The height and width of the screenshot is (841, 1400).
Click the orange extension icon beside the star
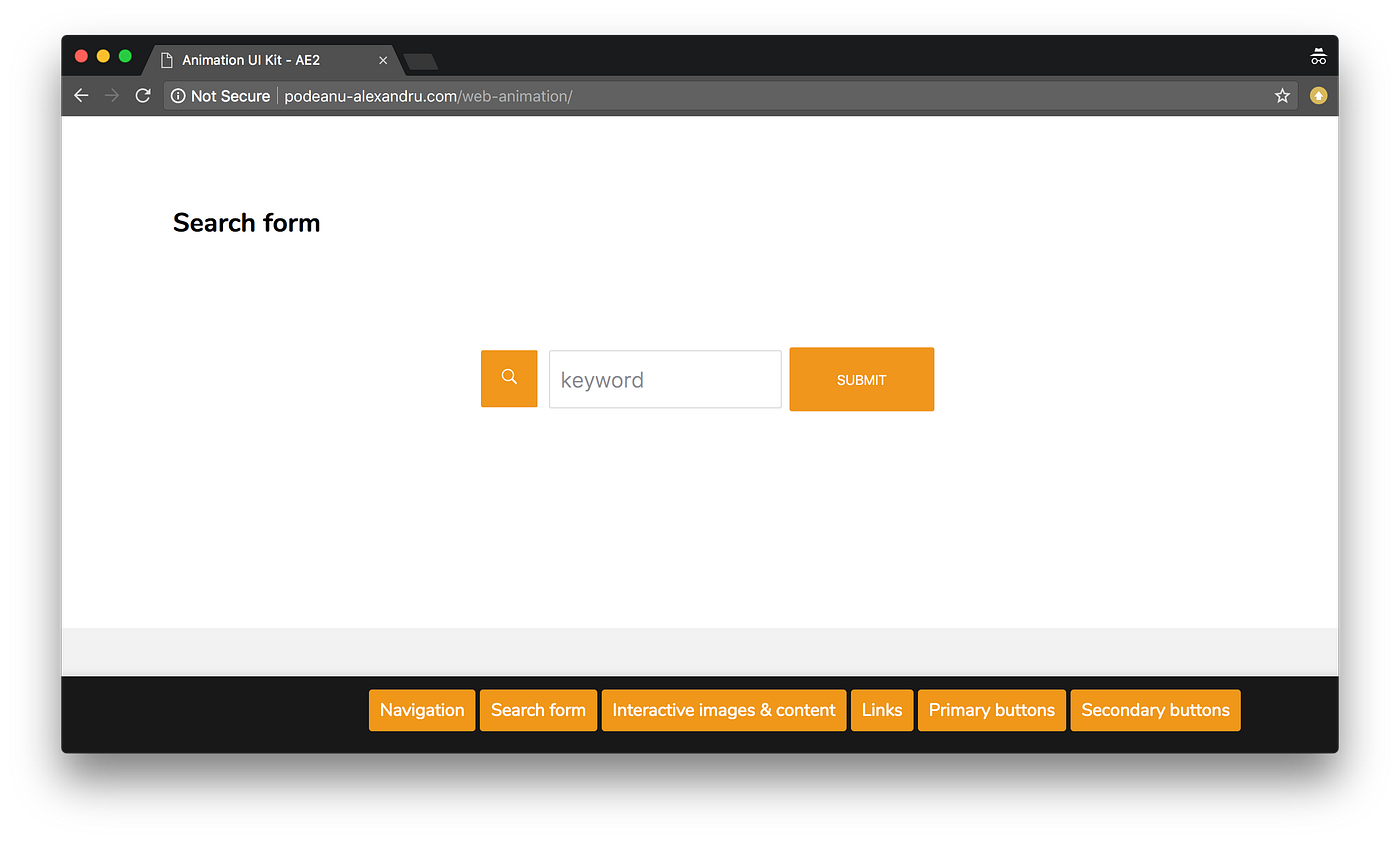pyautogui.click(x=1318, y=95)
